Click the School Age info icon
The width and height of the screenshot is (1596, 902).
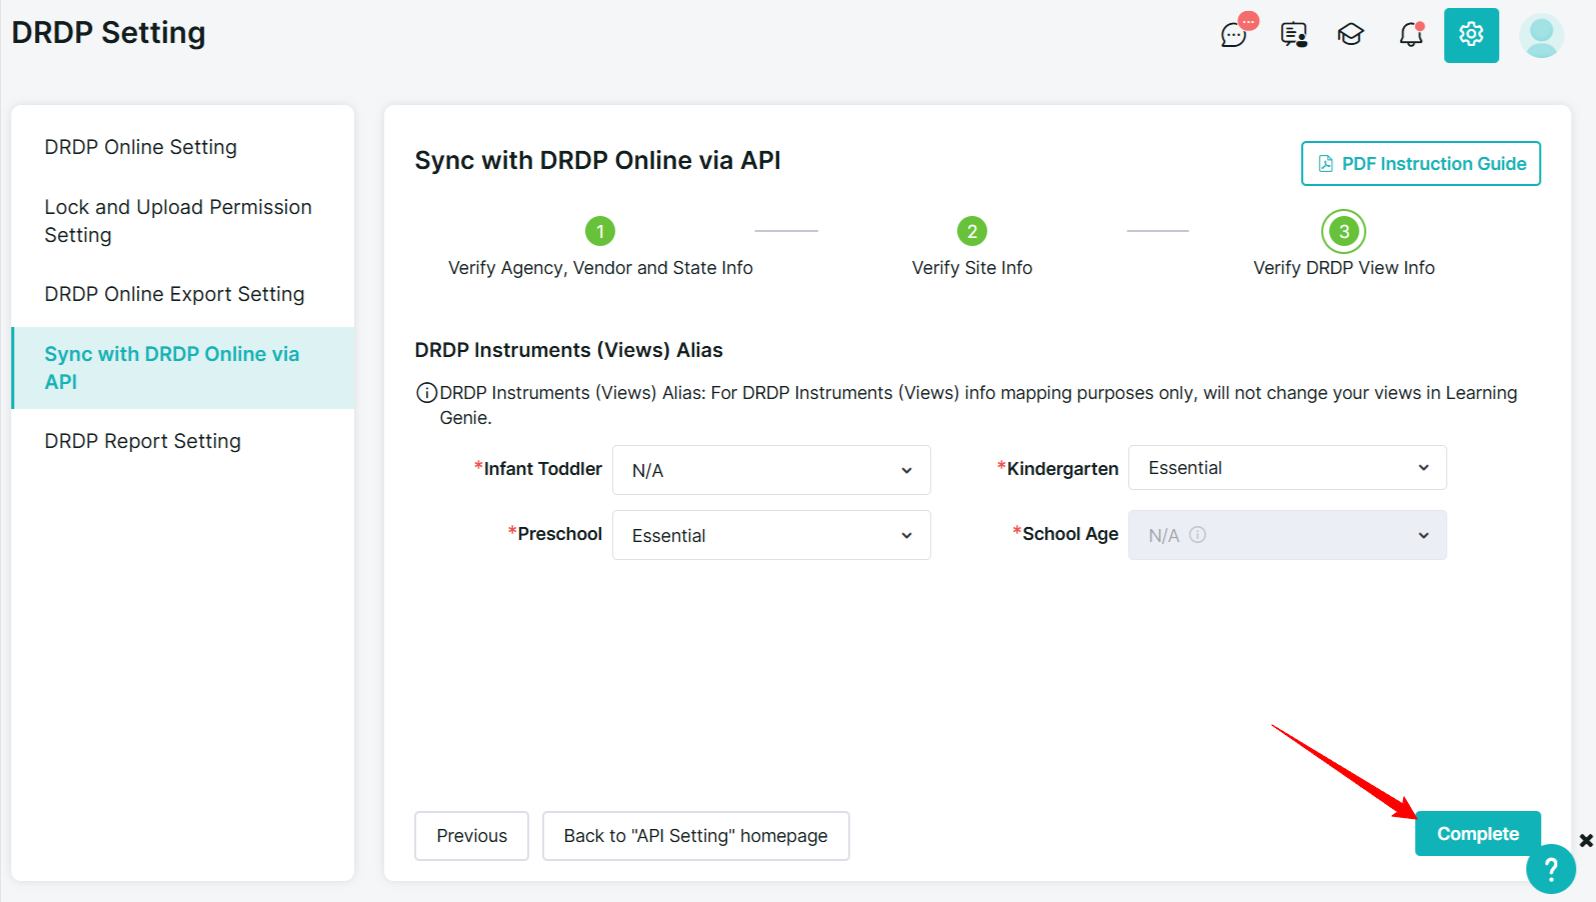pos(1198,535)
